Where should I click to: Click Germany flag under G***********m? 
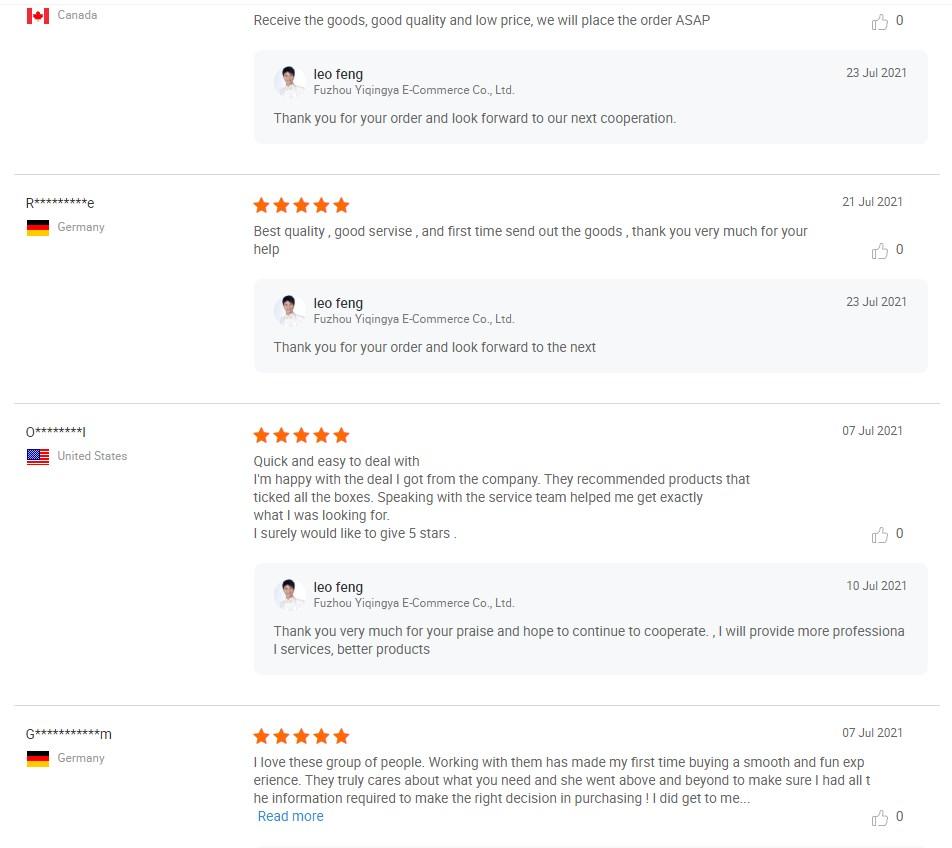[x=38, y=759]
